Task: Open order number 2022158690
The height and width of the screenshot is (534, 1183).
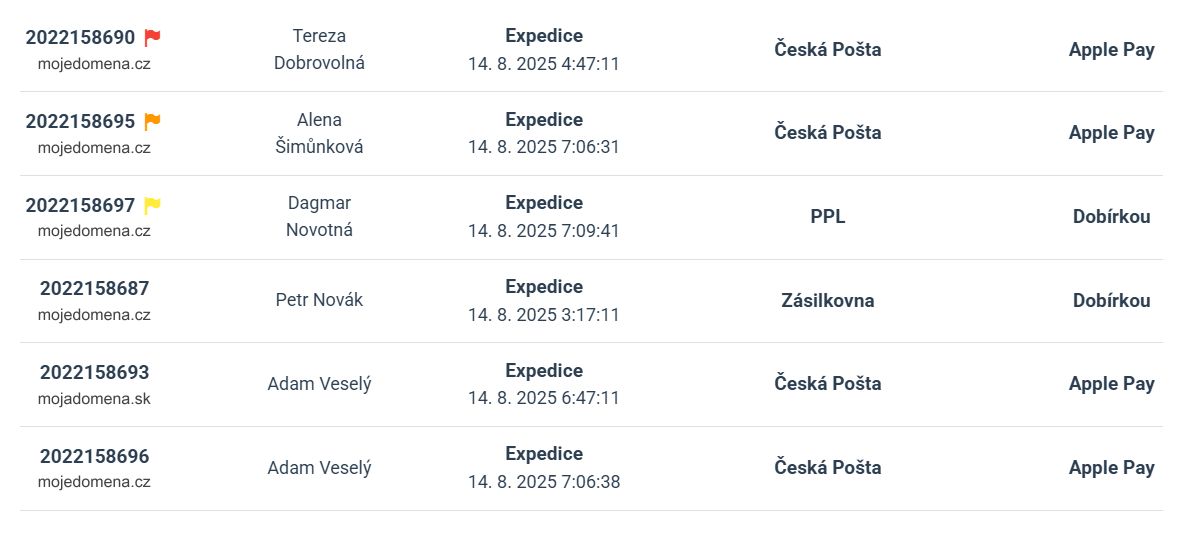Action: (x=80, y=38)
